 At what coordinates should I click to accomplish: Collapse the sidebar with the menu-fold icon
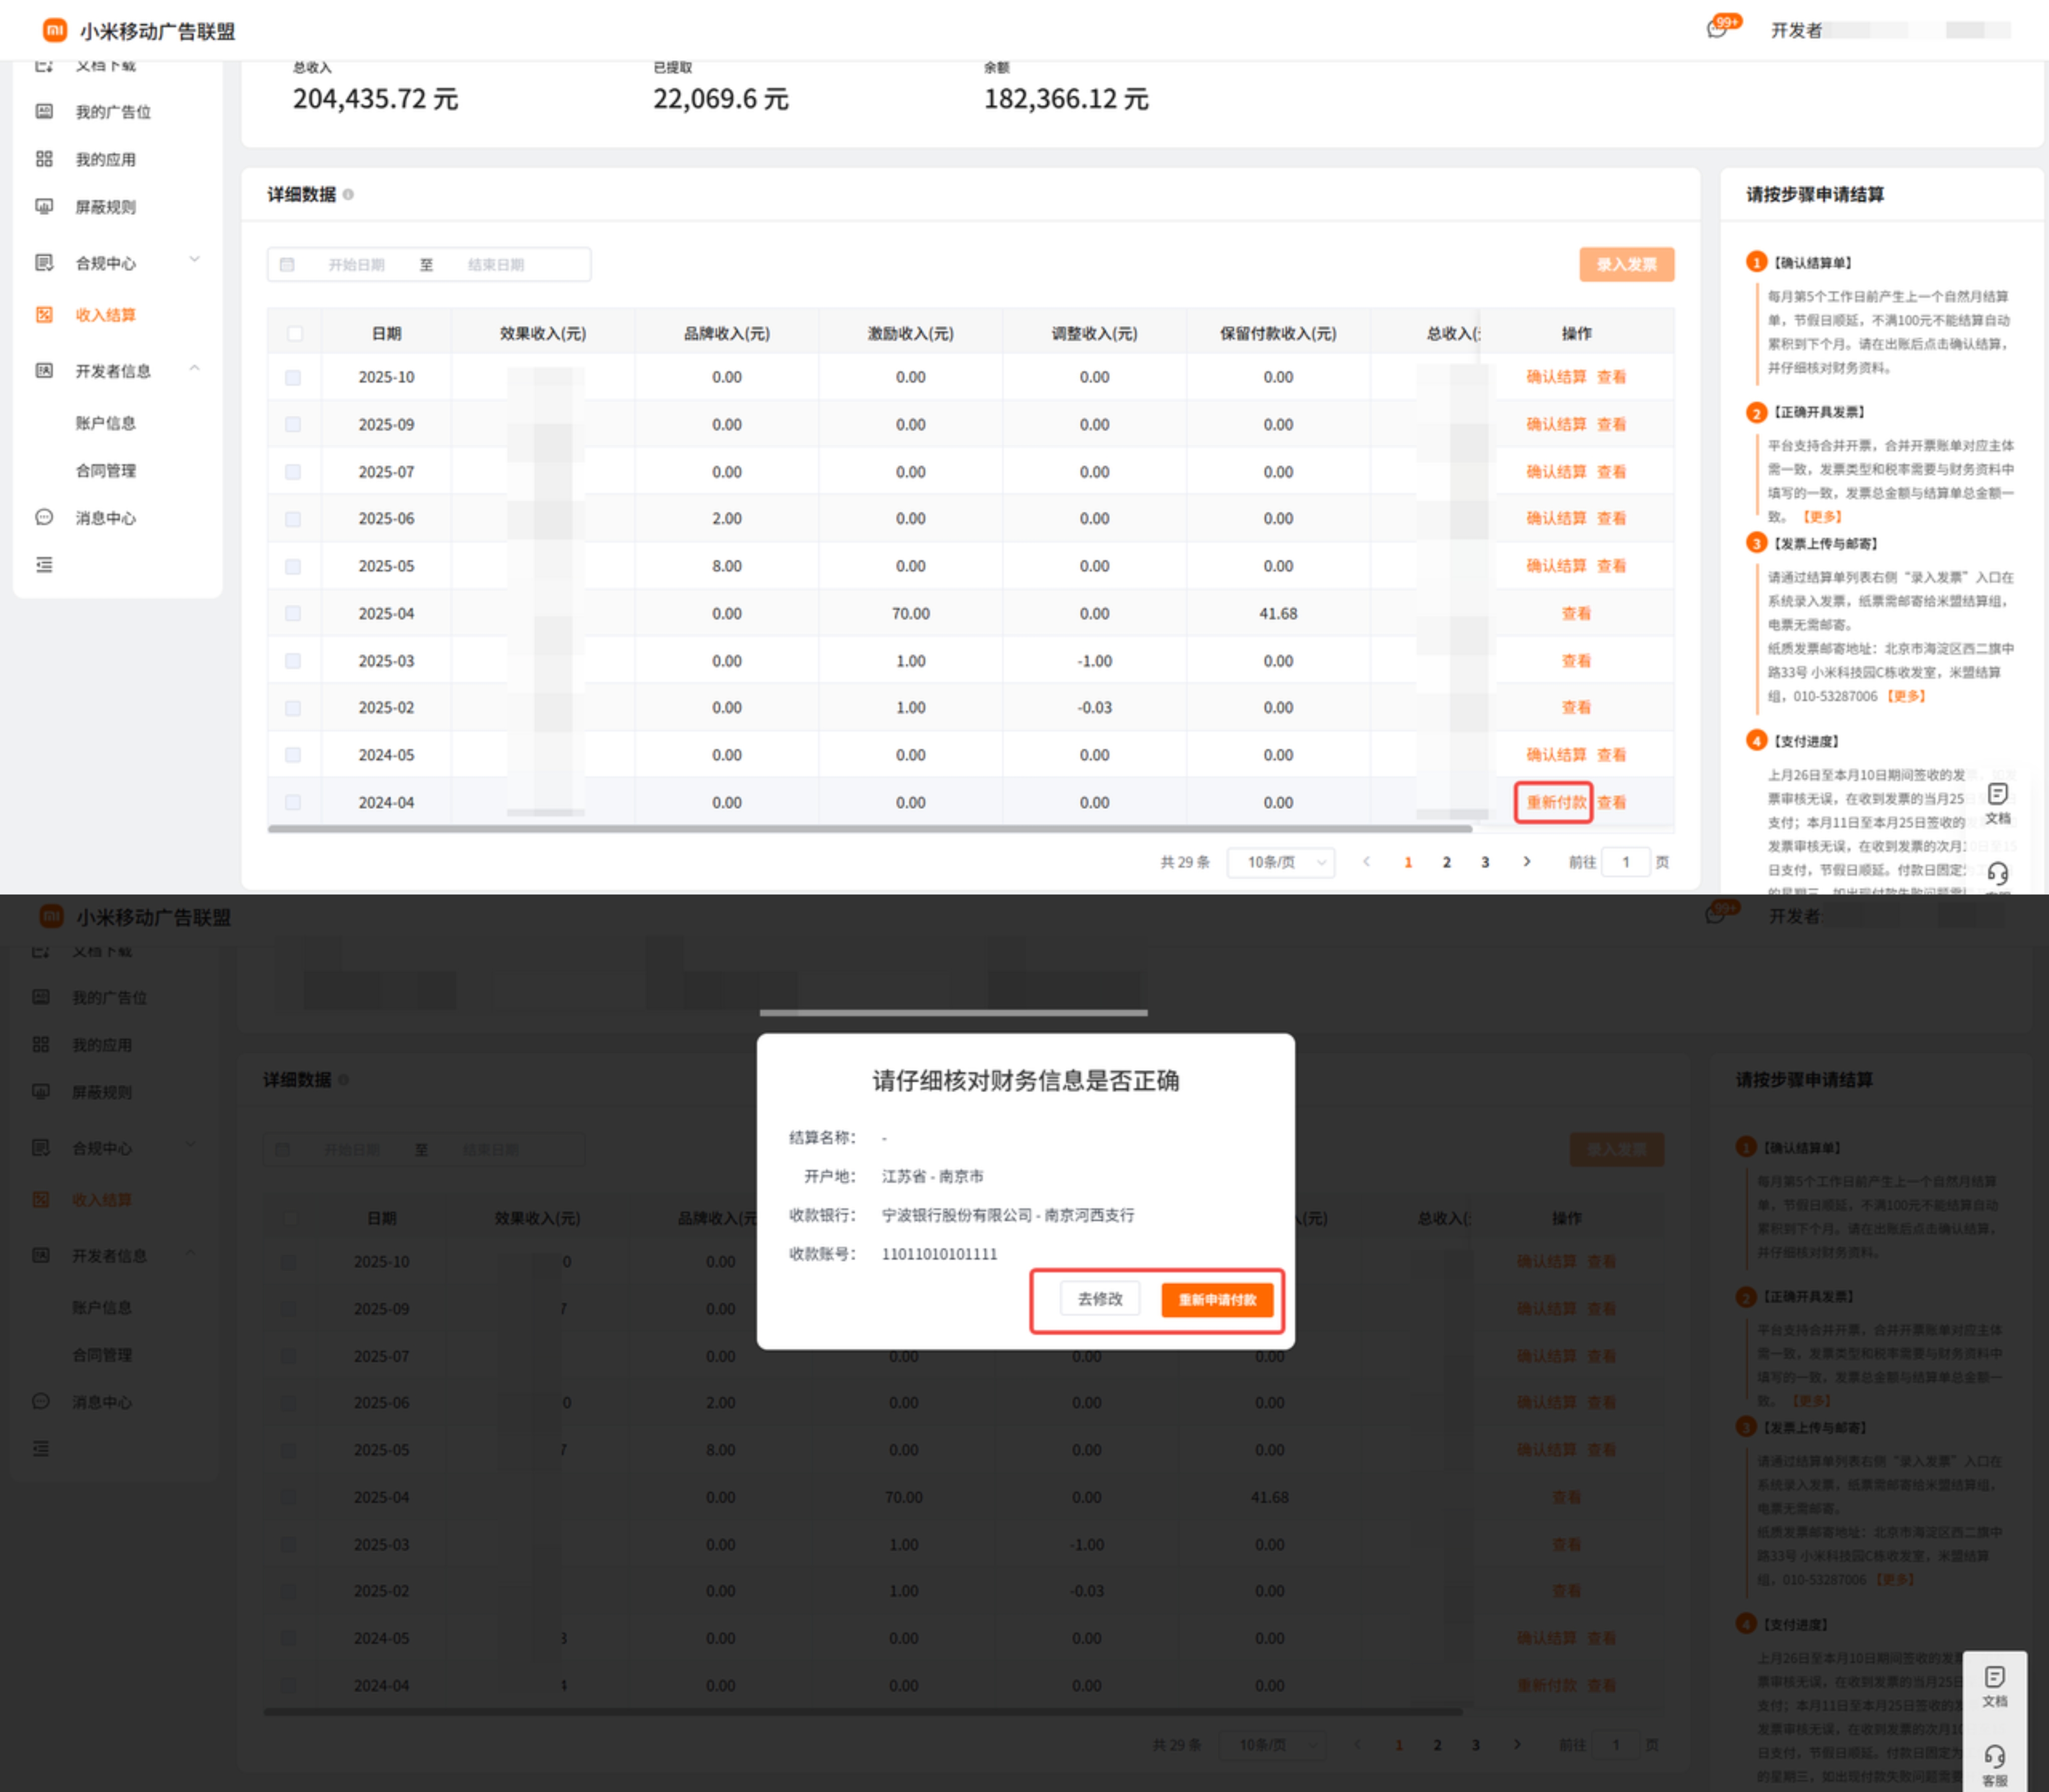click(x=44, y=565)
